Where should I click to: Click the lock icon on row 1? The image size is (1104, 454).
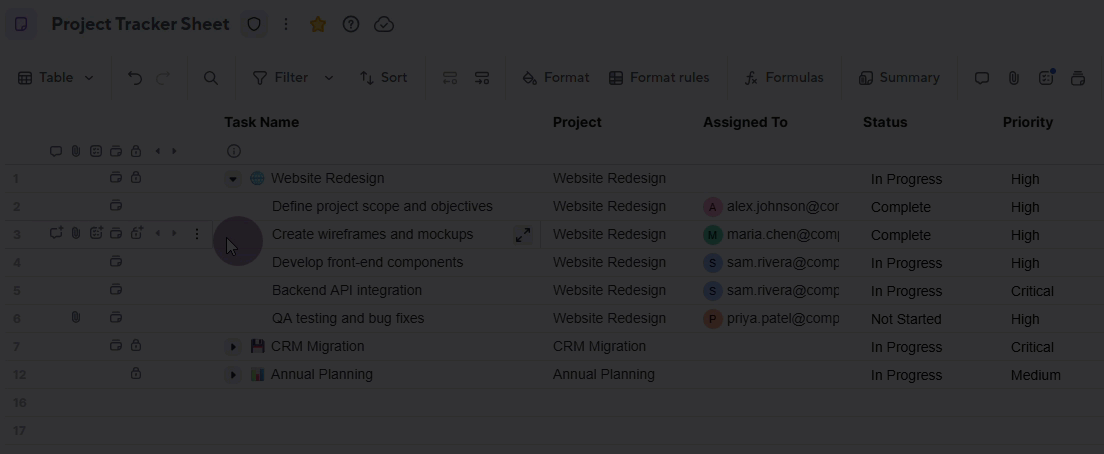click(136, 177)
